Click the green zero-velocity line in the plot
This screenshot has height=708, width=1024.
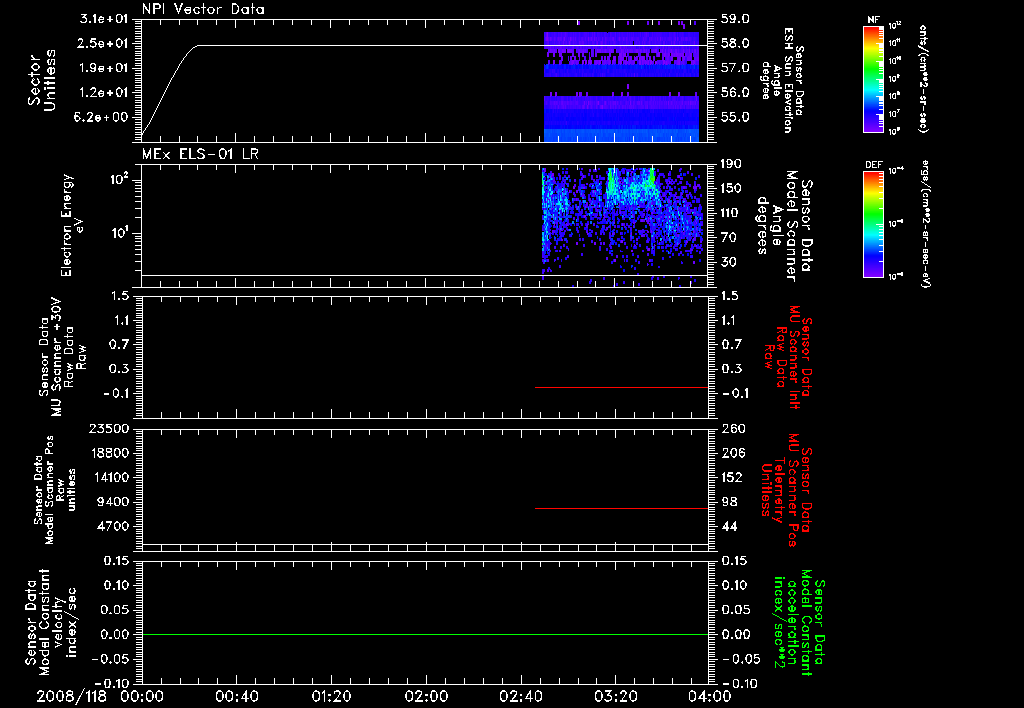click(425, 634)
